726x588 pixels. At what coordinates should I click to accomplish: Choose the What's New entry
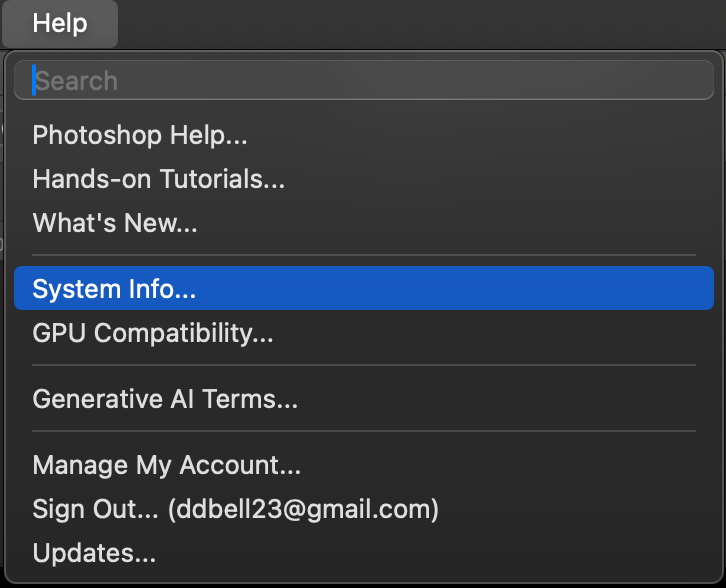(x=115, y=222)
